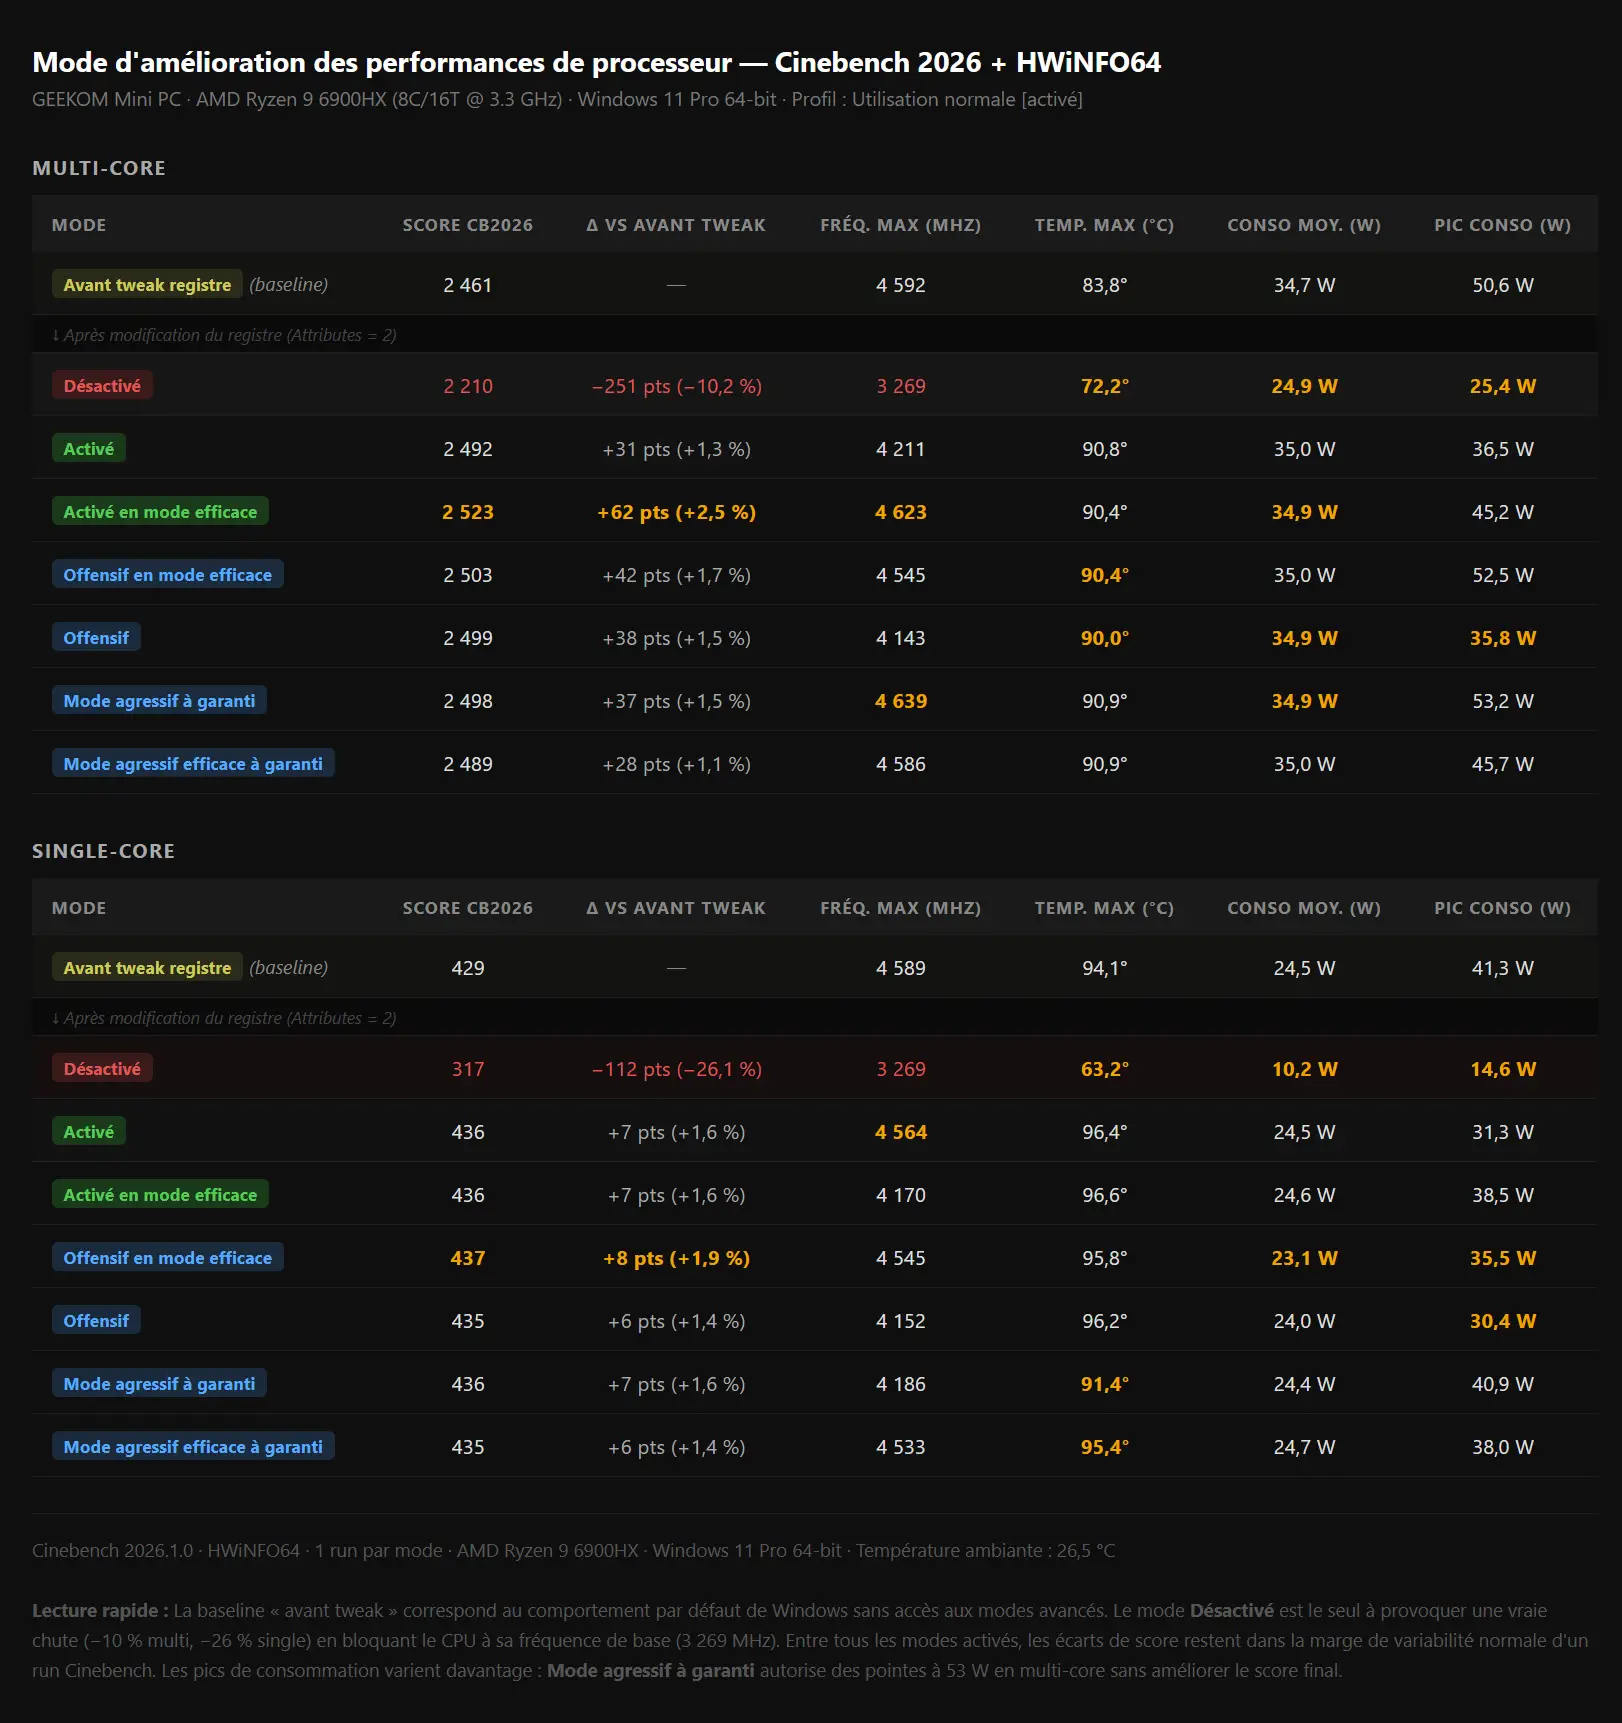
Task: Click the delta −251 pts (−10,2 %)
Action: click(676, 386)
